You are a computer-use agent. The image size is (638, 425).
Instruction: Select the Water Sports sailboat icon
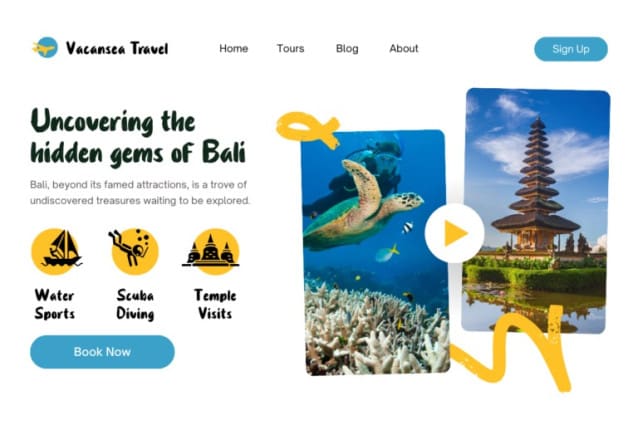tap(56, 251)
